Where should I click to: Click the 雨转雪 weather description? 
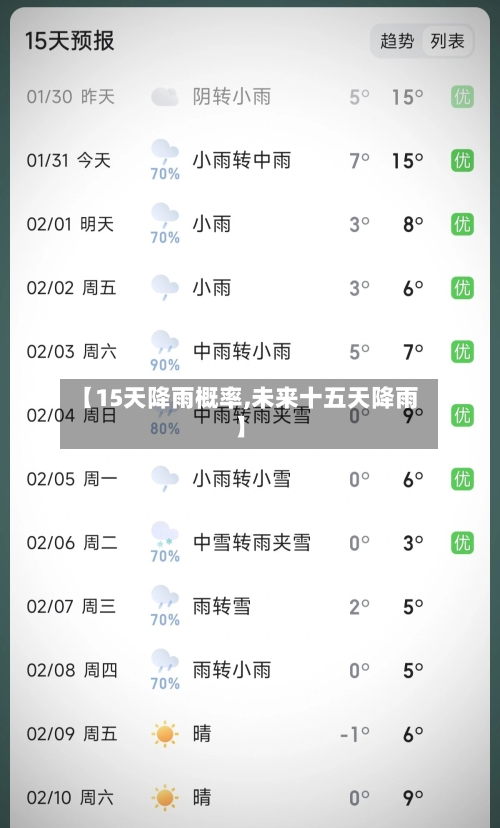click(222, 607)
